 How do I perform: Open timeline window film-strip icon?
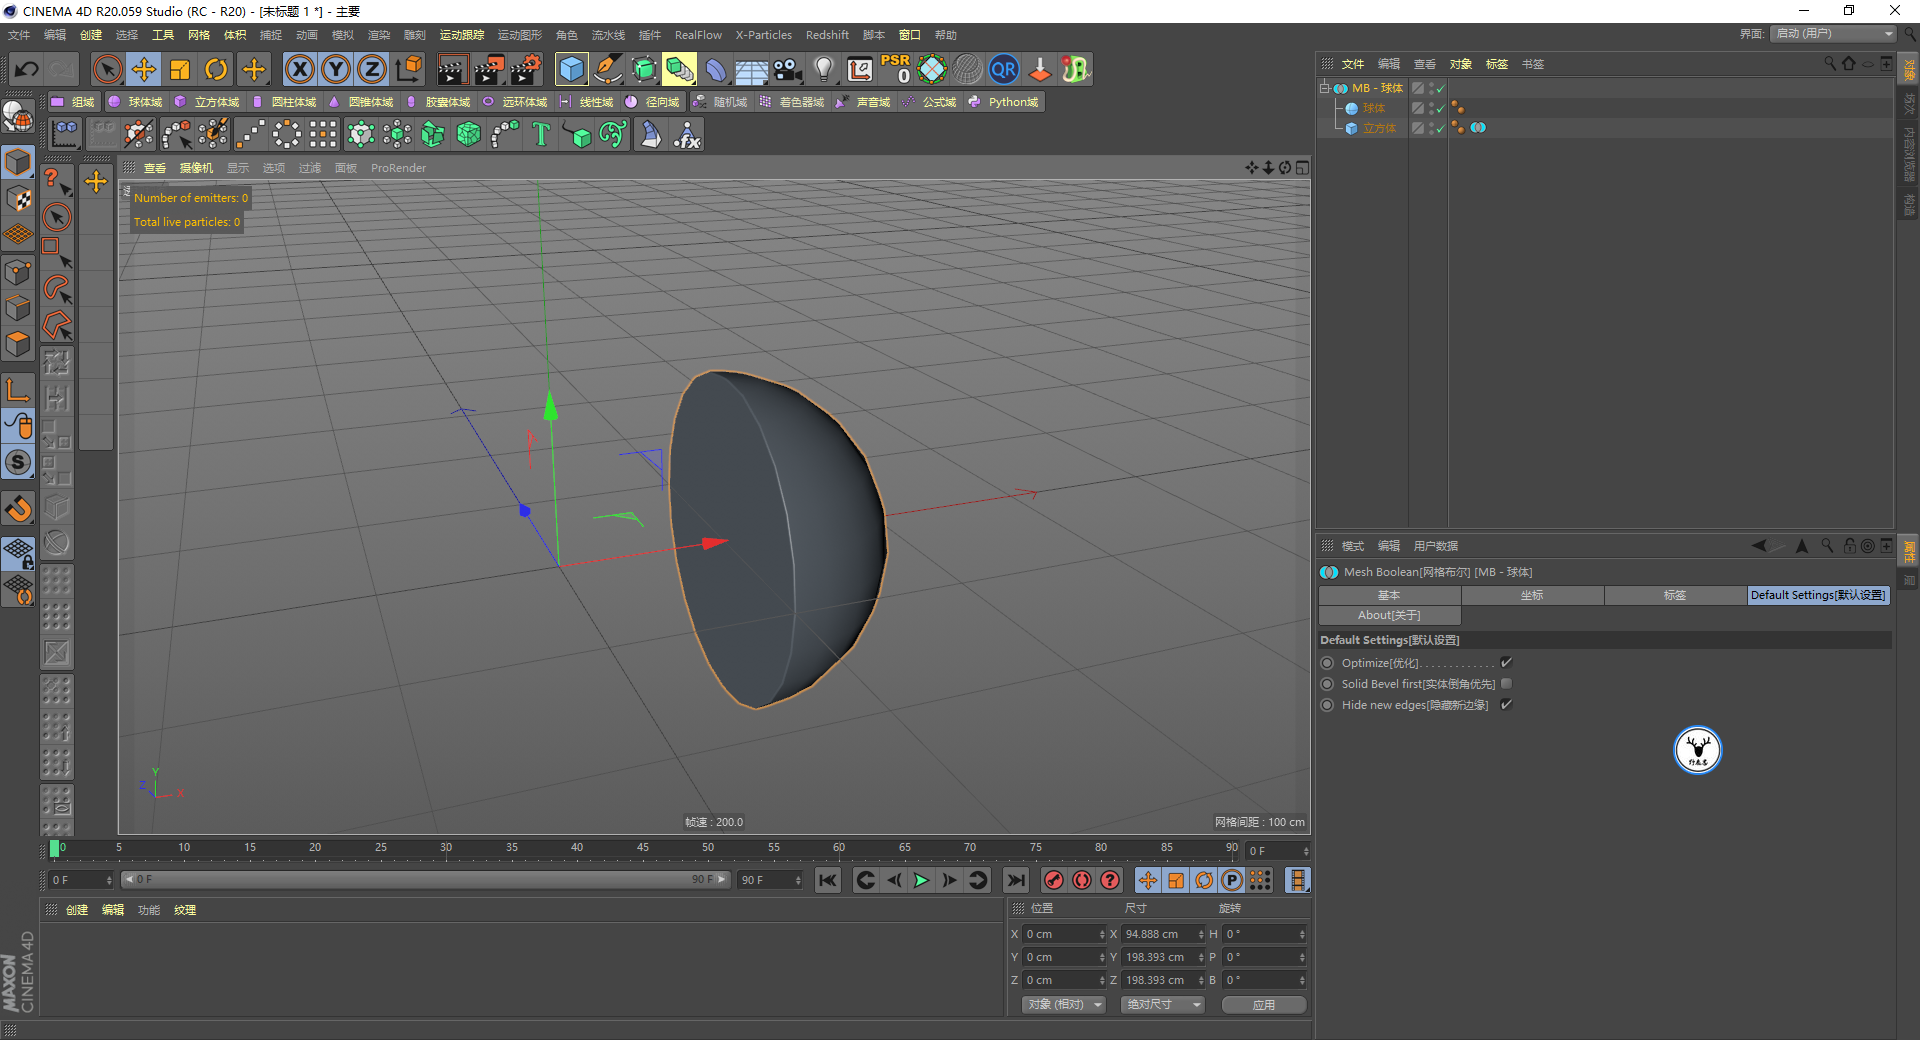[1297, 880]
